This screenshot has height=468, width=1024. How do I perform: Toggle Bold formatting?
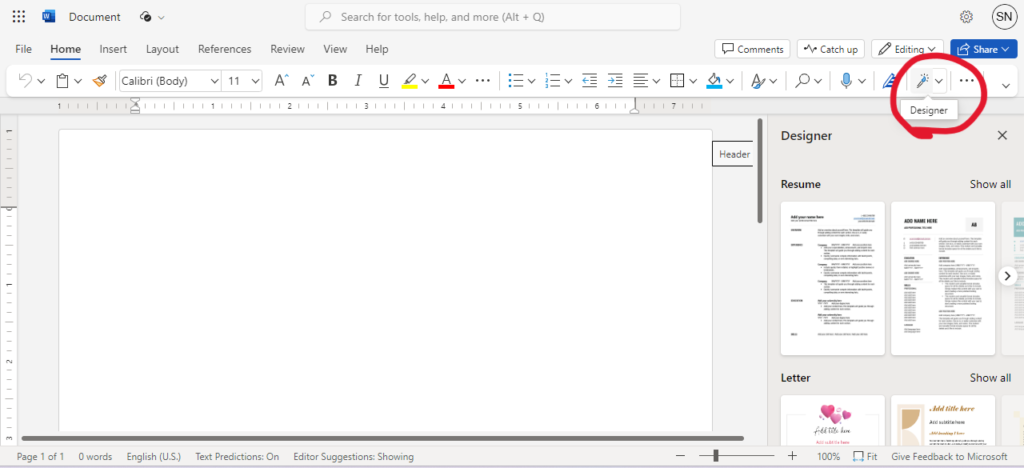click(x=332, y=81)
